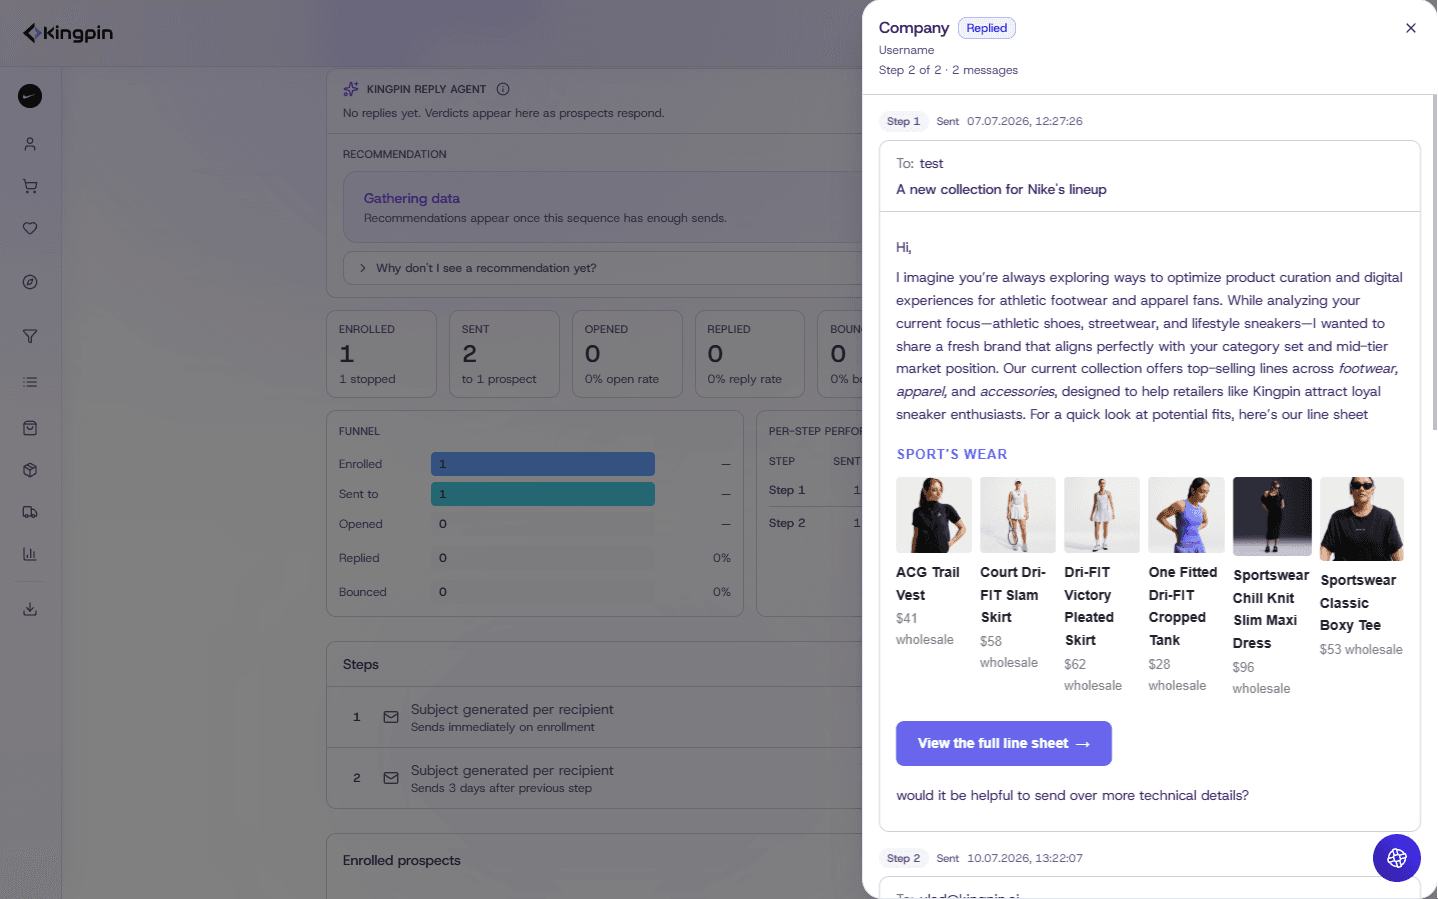
Task: Open the Nike brand avatar in sidebar
Action: (x=30, y=96)
